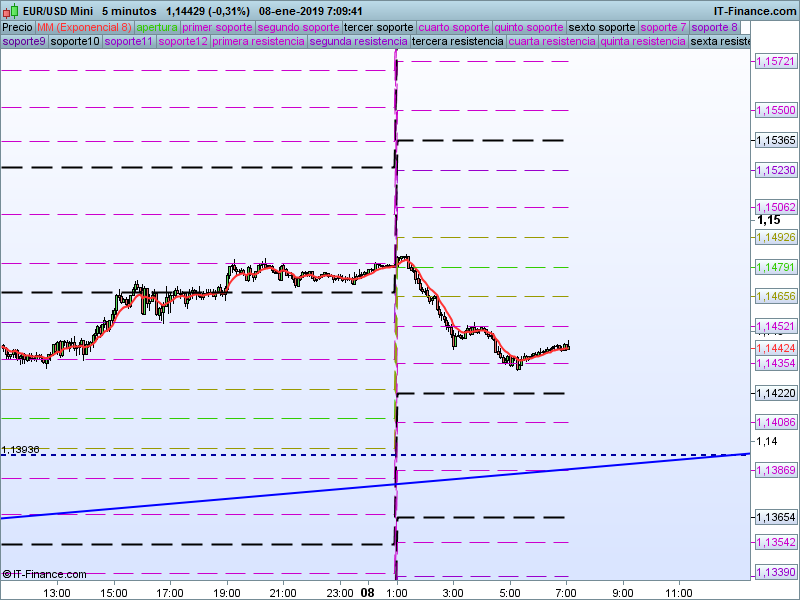Click the 1,15721 price label on axis
800x600 pixels.
point(774,62)
